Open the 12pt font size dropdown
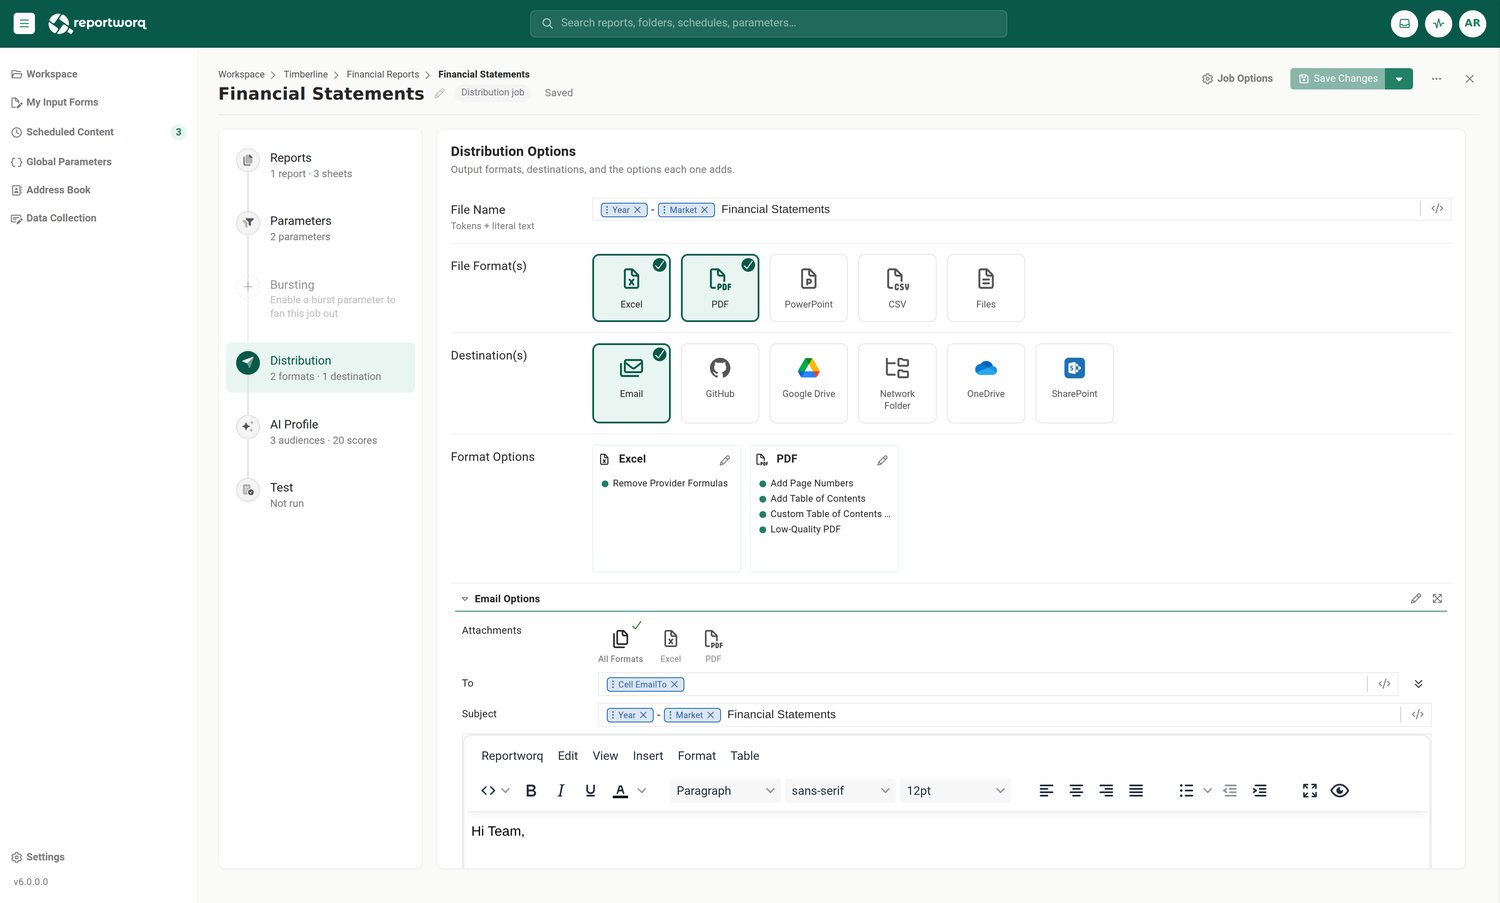 955,791
